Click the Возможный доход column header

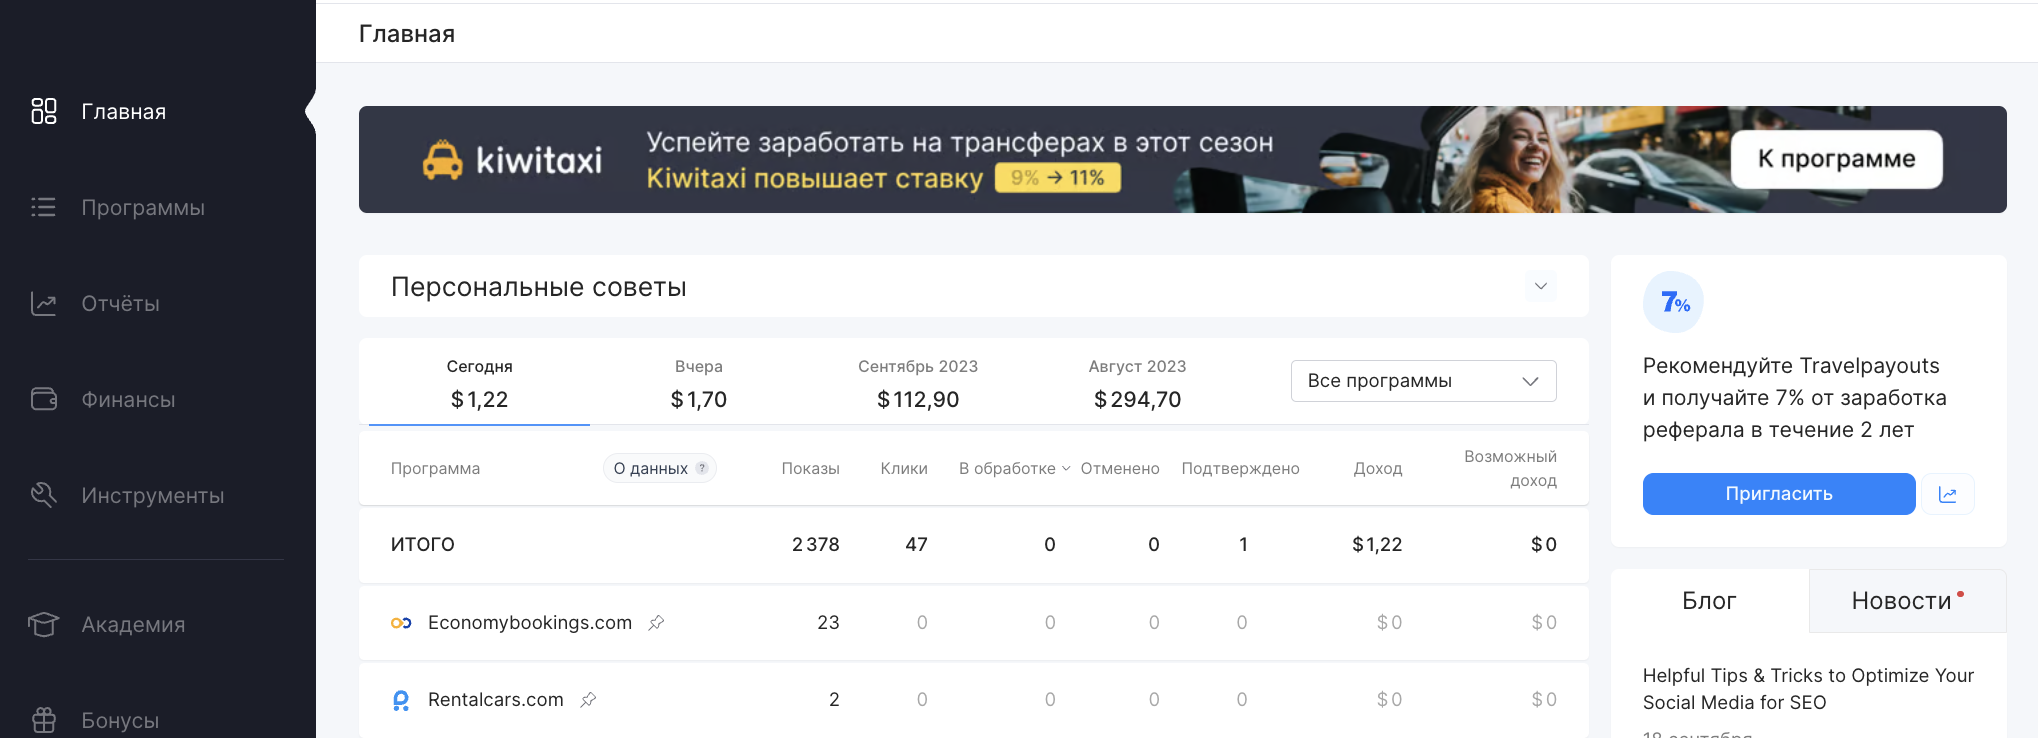(1510, 468)
